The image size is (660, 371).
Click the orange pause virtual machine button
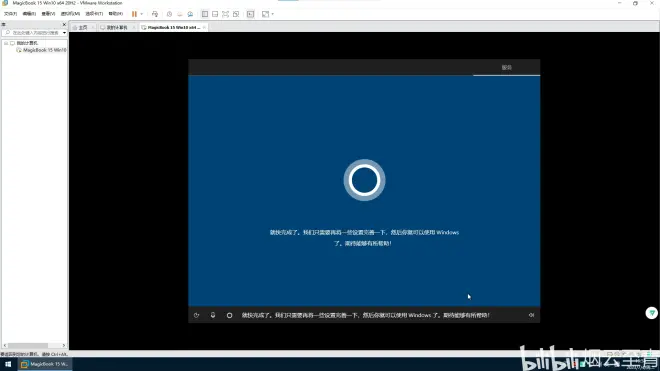[x=134, y=14]
